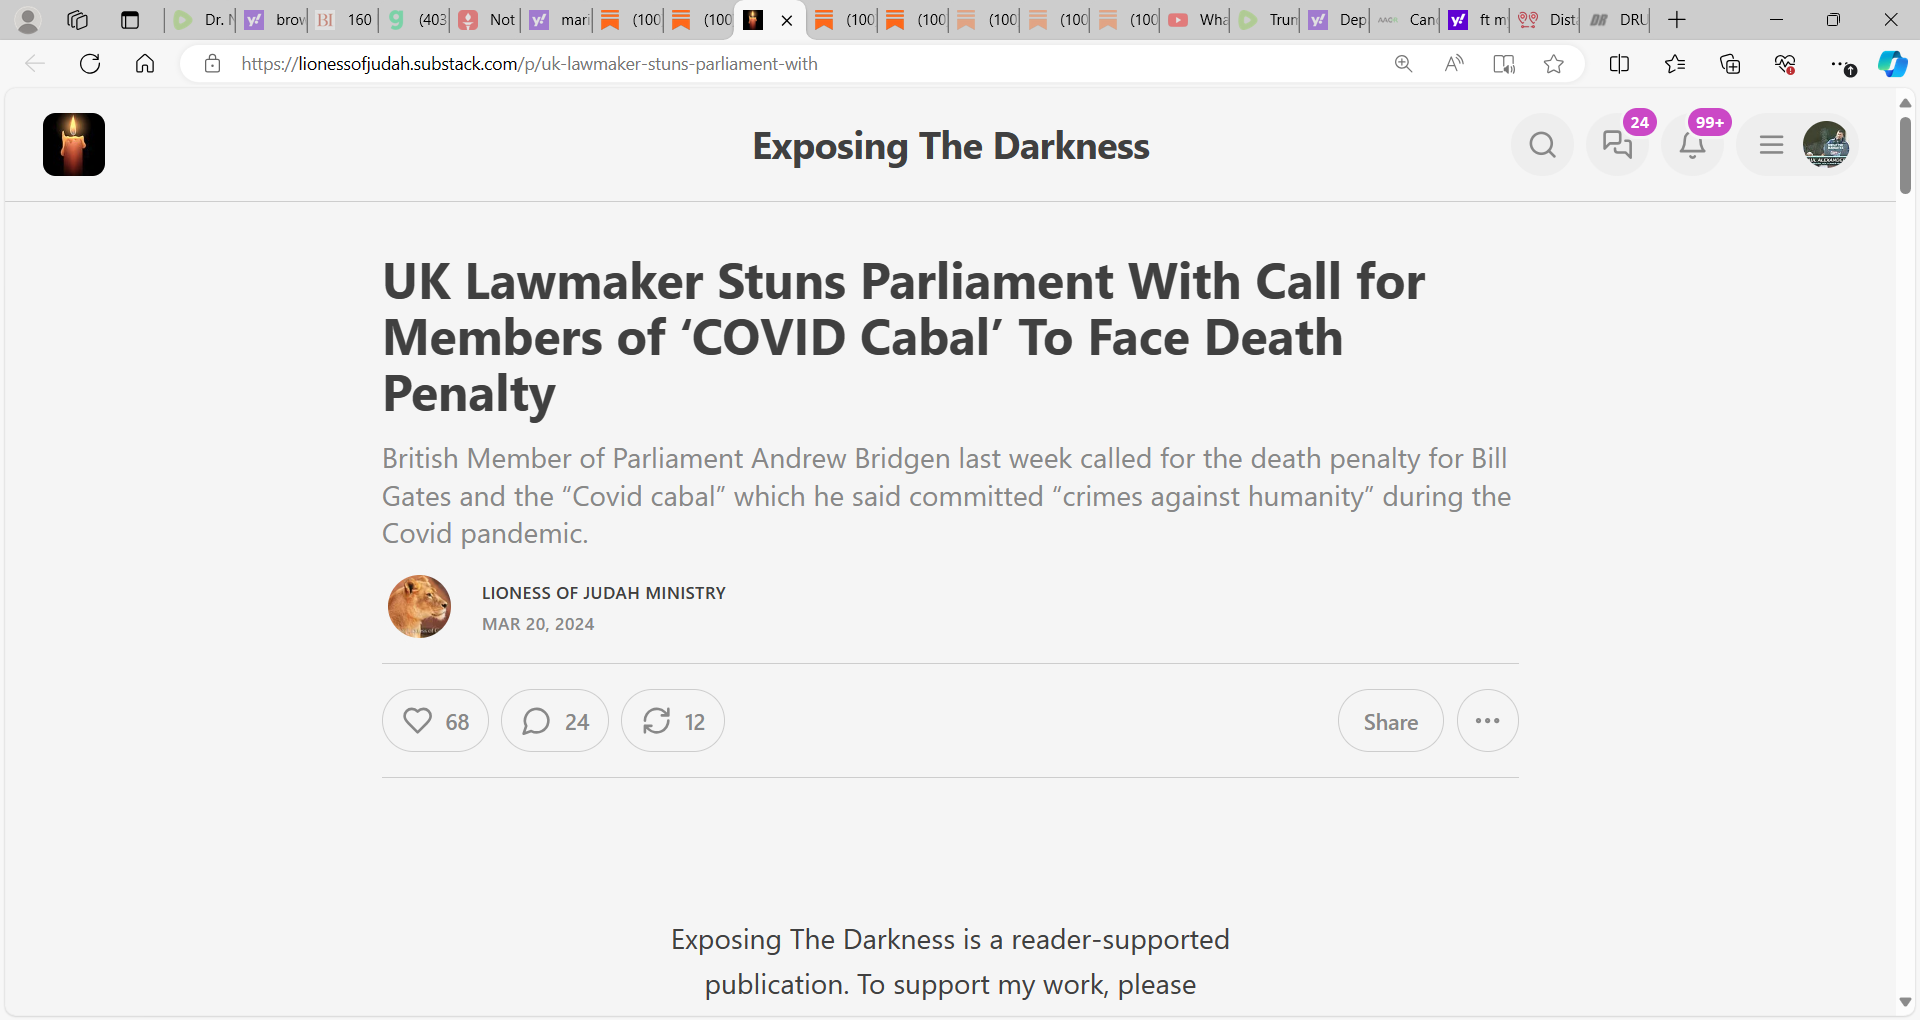Image resolution: width=1920 pixels, height=1020 pixels.
Task: Click the Share button
Action: pyautogui.click(x=1391, y=721)
